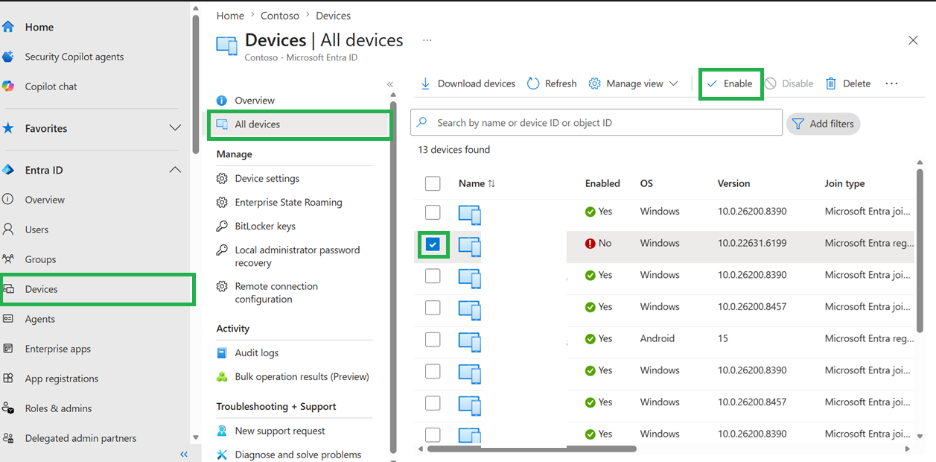Click the New support request icon

point(222,430)
